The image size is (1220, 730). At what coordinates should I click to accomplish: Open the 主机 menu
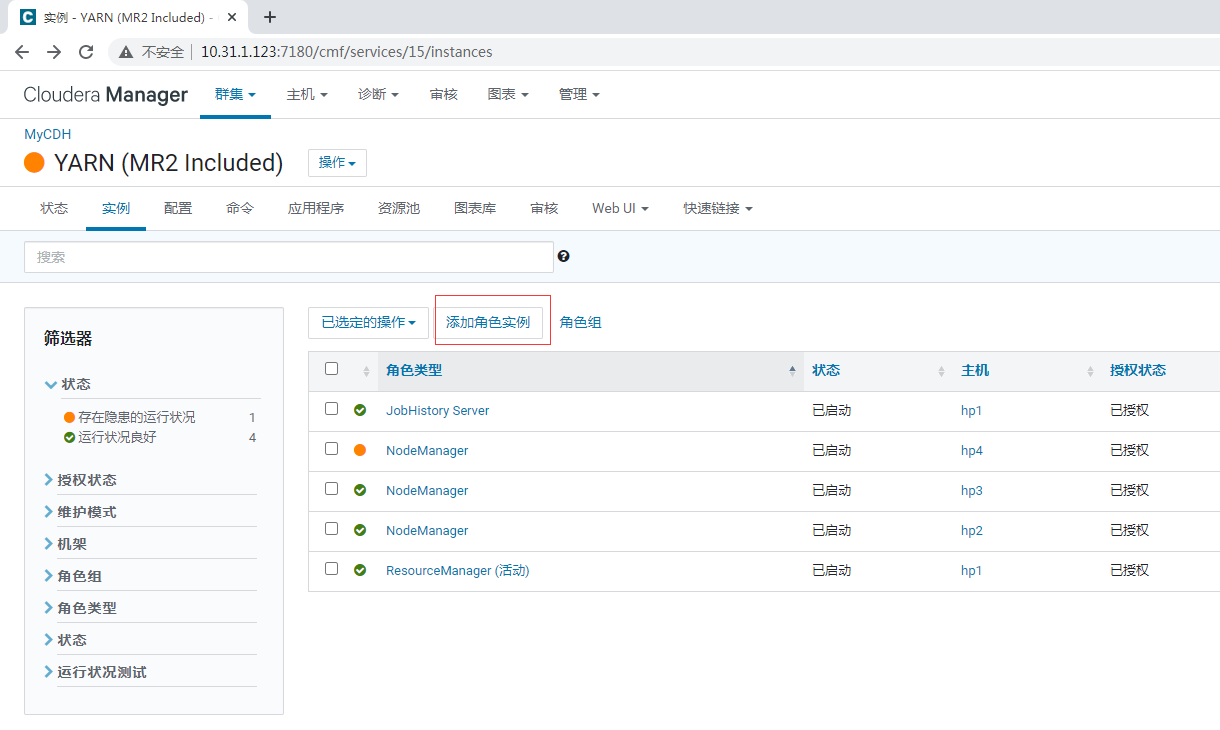(x=307, y=94)
